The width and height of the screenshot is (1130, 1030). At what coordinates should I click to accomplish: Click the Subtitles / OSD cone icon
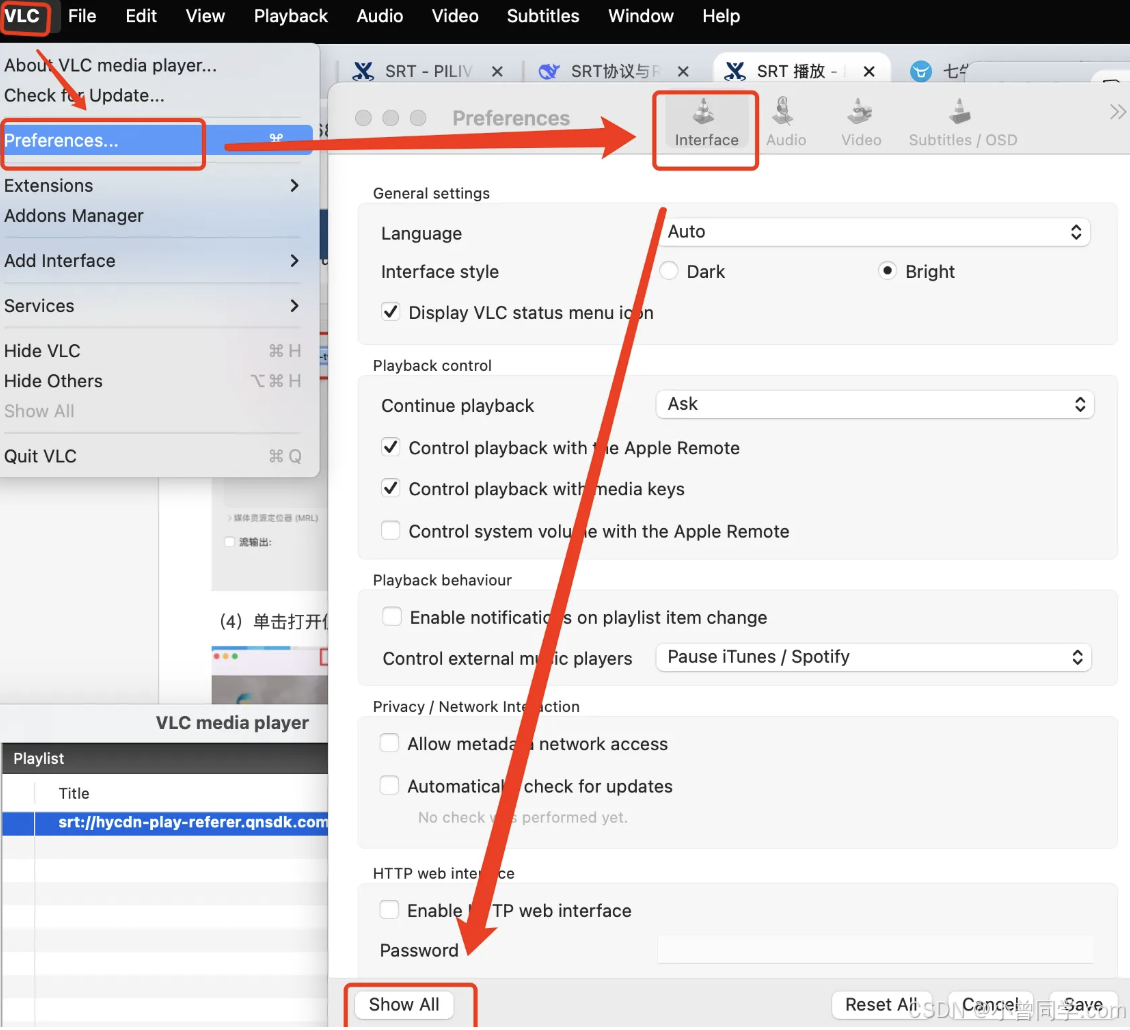960,112
